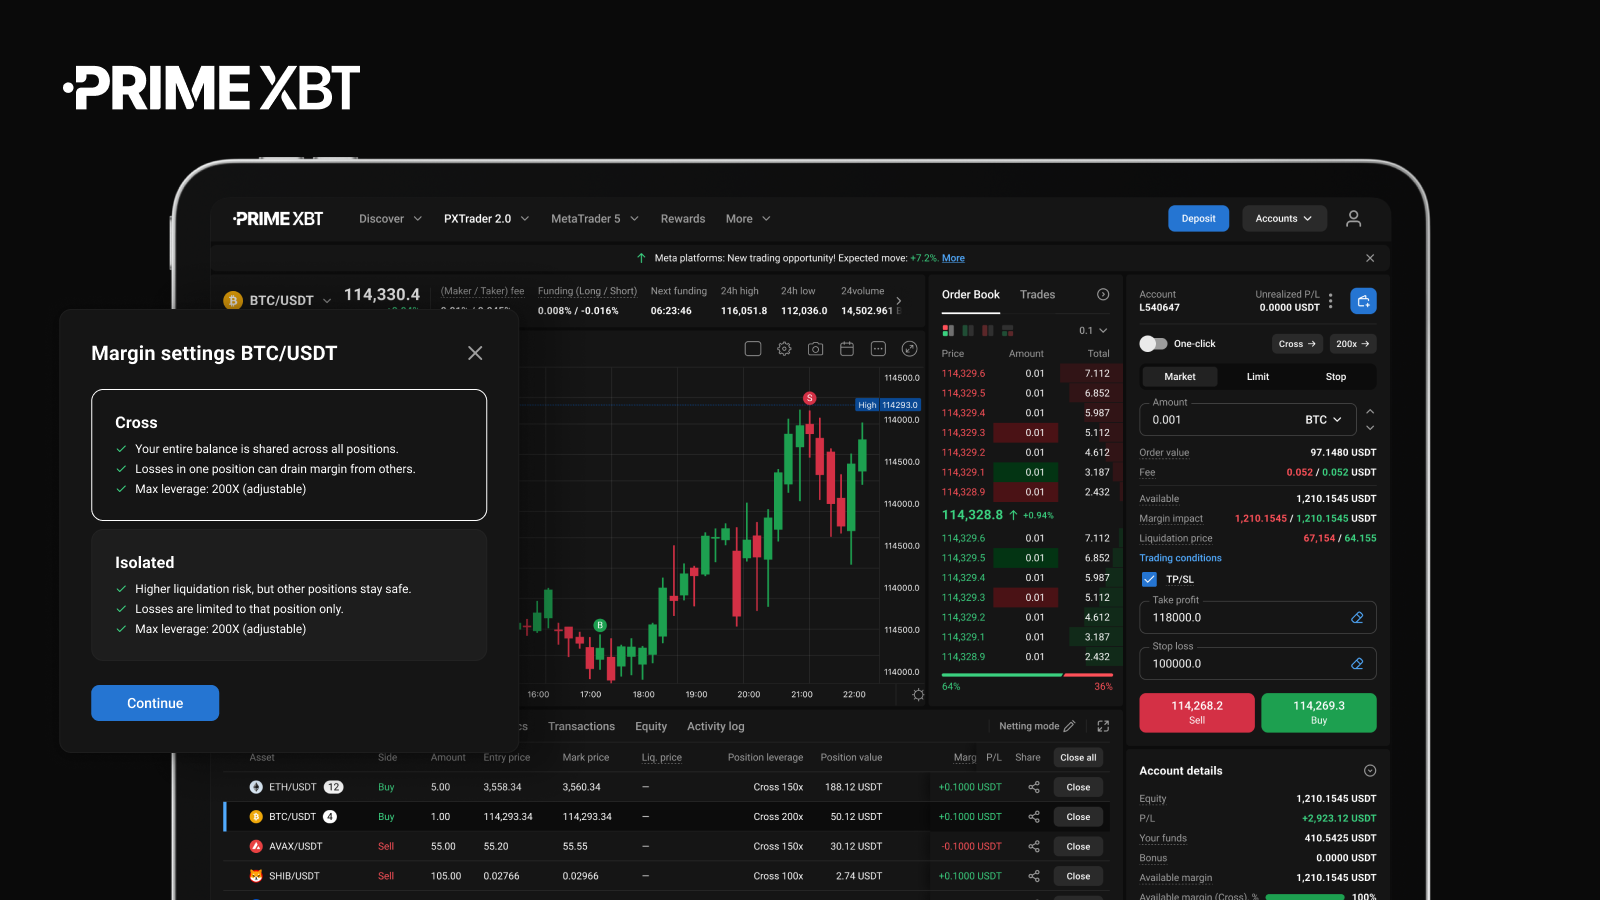Open the user profile icon
The height and width of the screenshot is (900, 1600).
point(1353,219)
